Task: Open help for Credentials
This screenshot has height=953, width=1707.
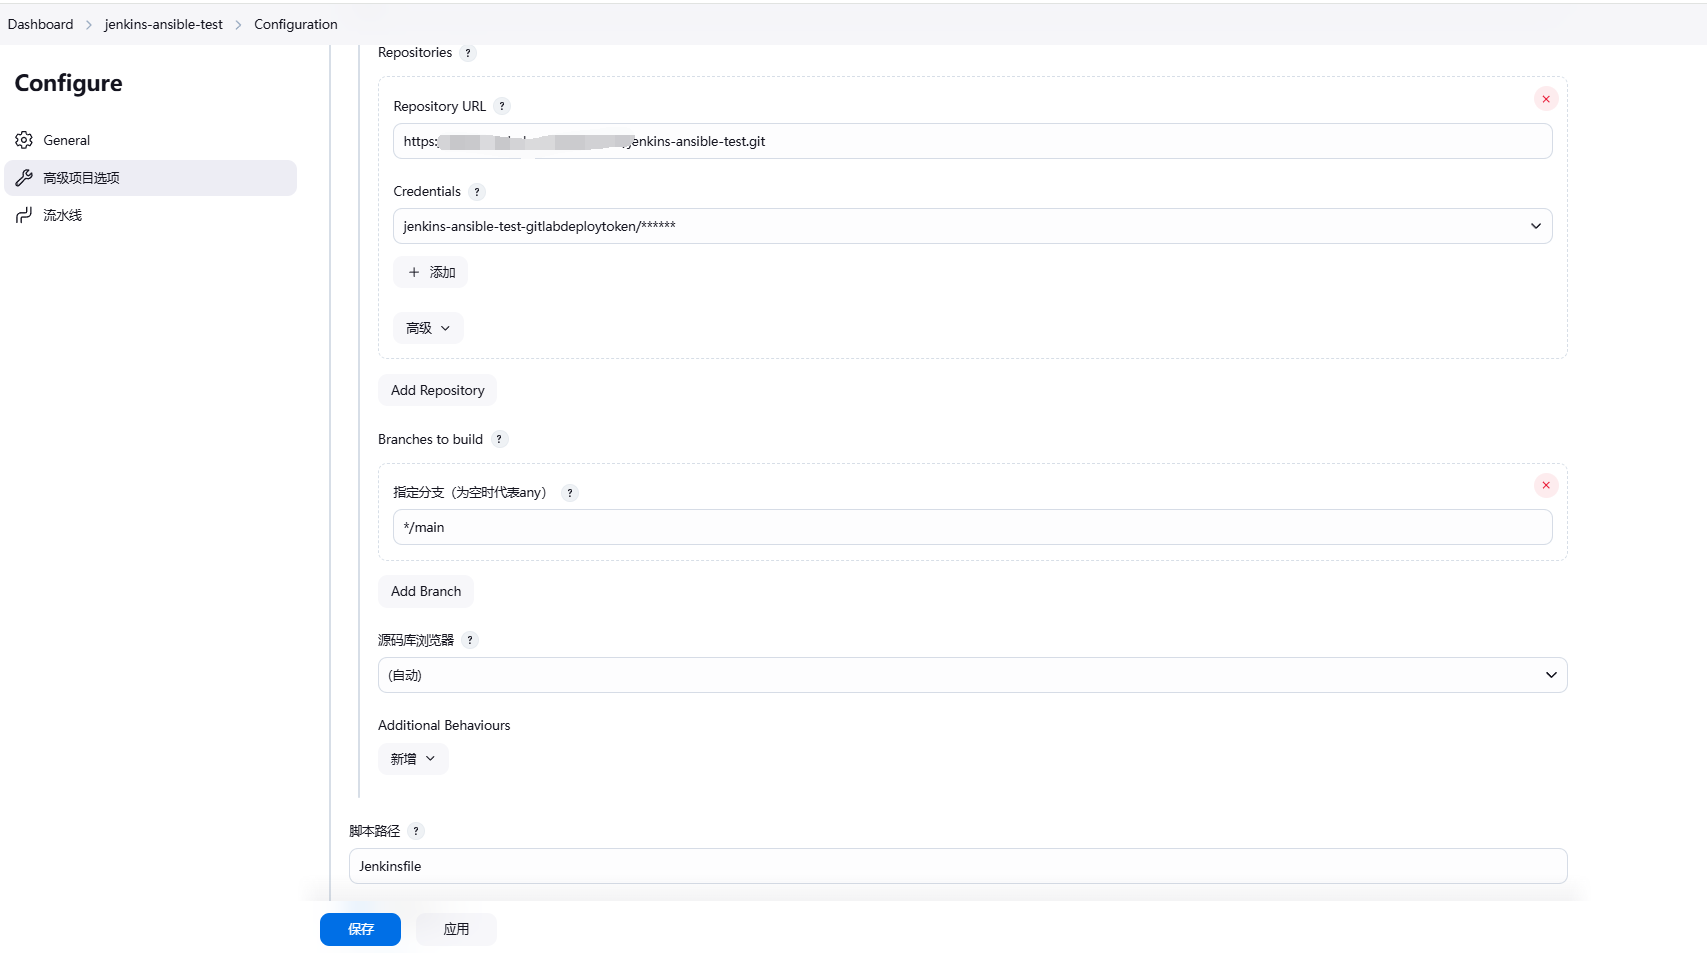Action: pyautogui.click(x=477, y=191)
